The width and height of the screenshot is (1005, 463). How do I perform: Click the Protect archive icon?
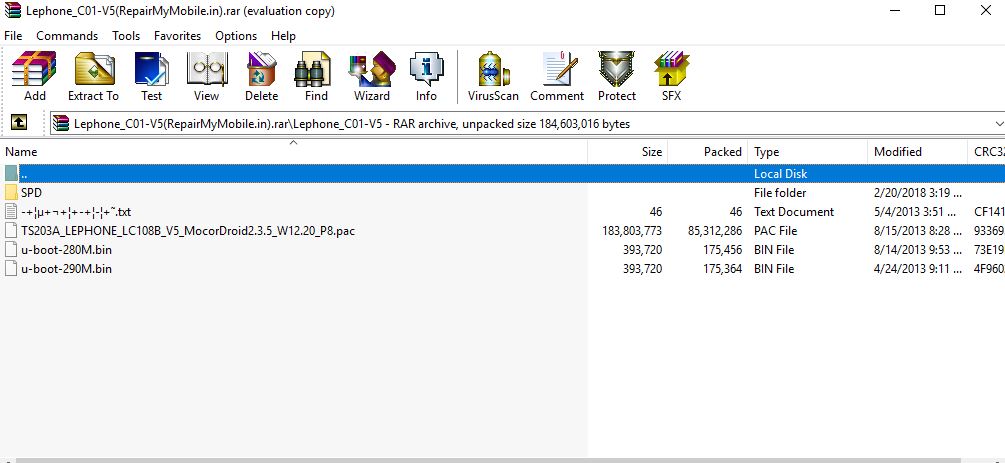616,77
